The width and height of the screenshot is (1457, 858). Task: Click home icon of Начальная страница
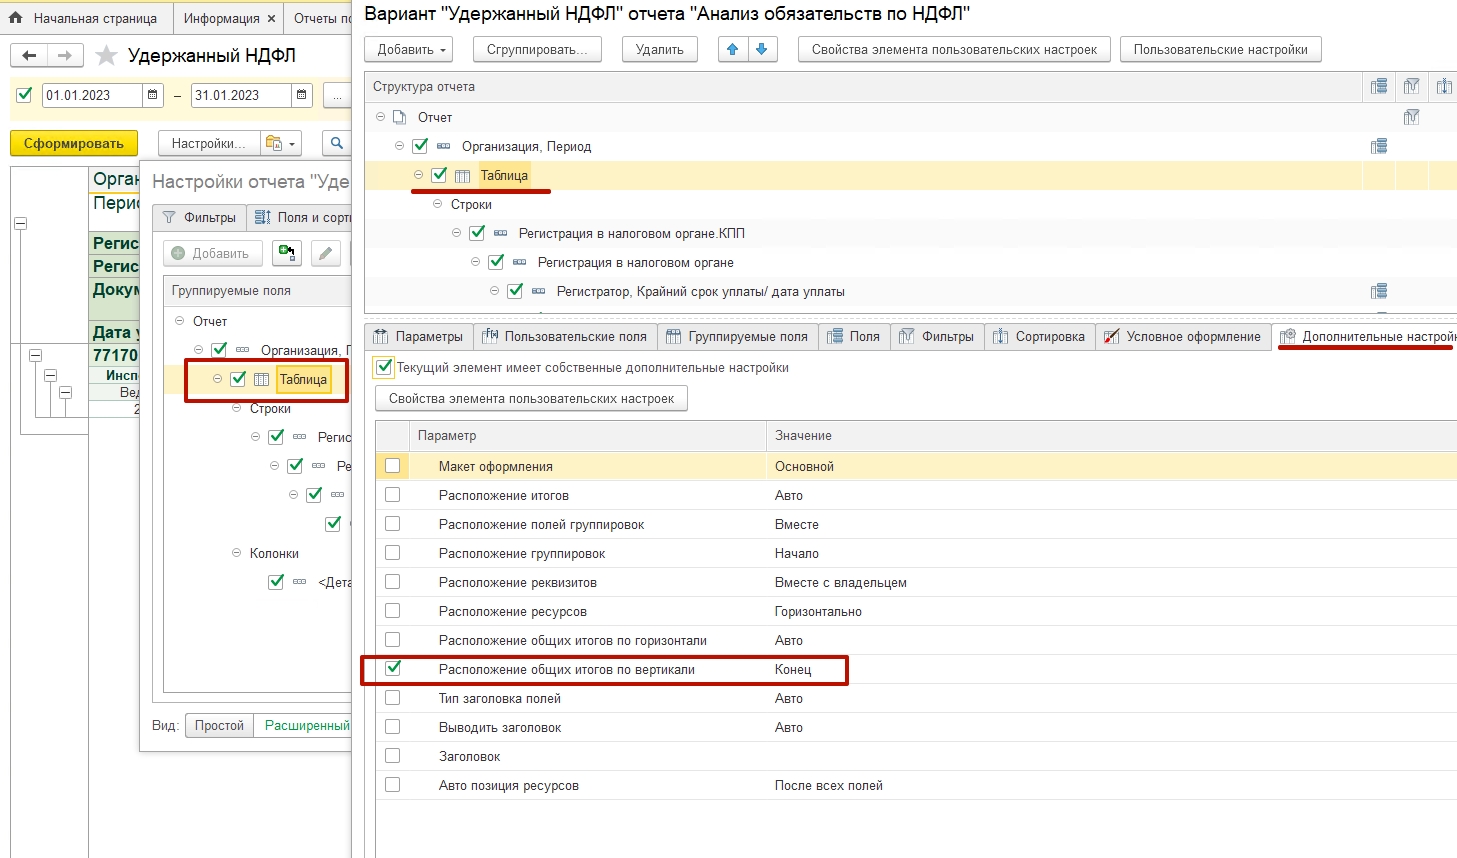(x=16, y=18)
